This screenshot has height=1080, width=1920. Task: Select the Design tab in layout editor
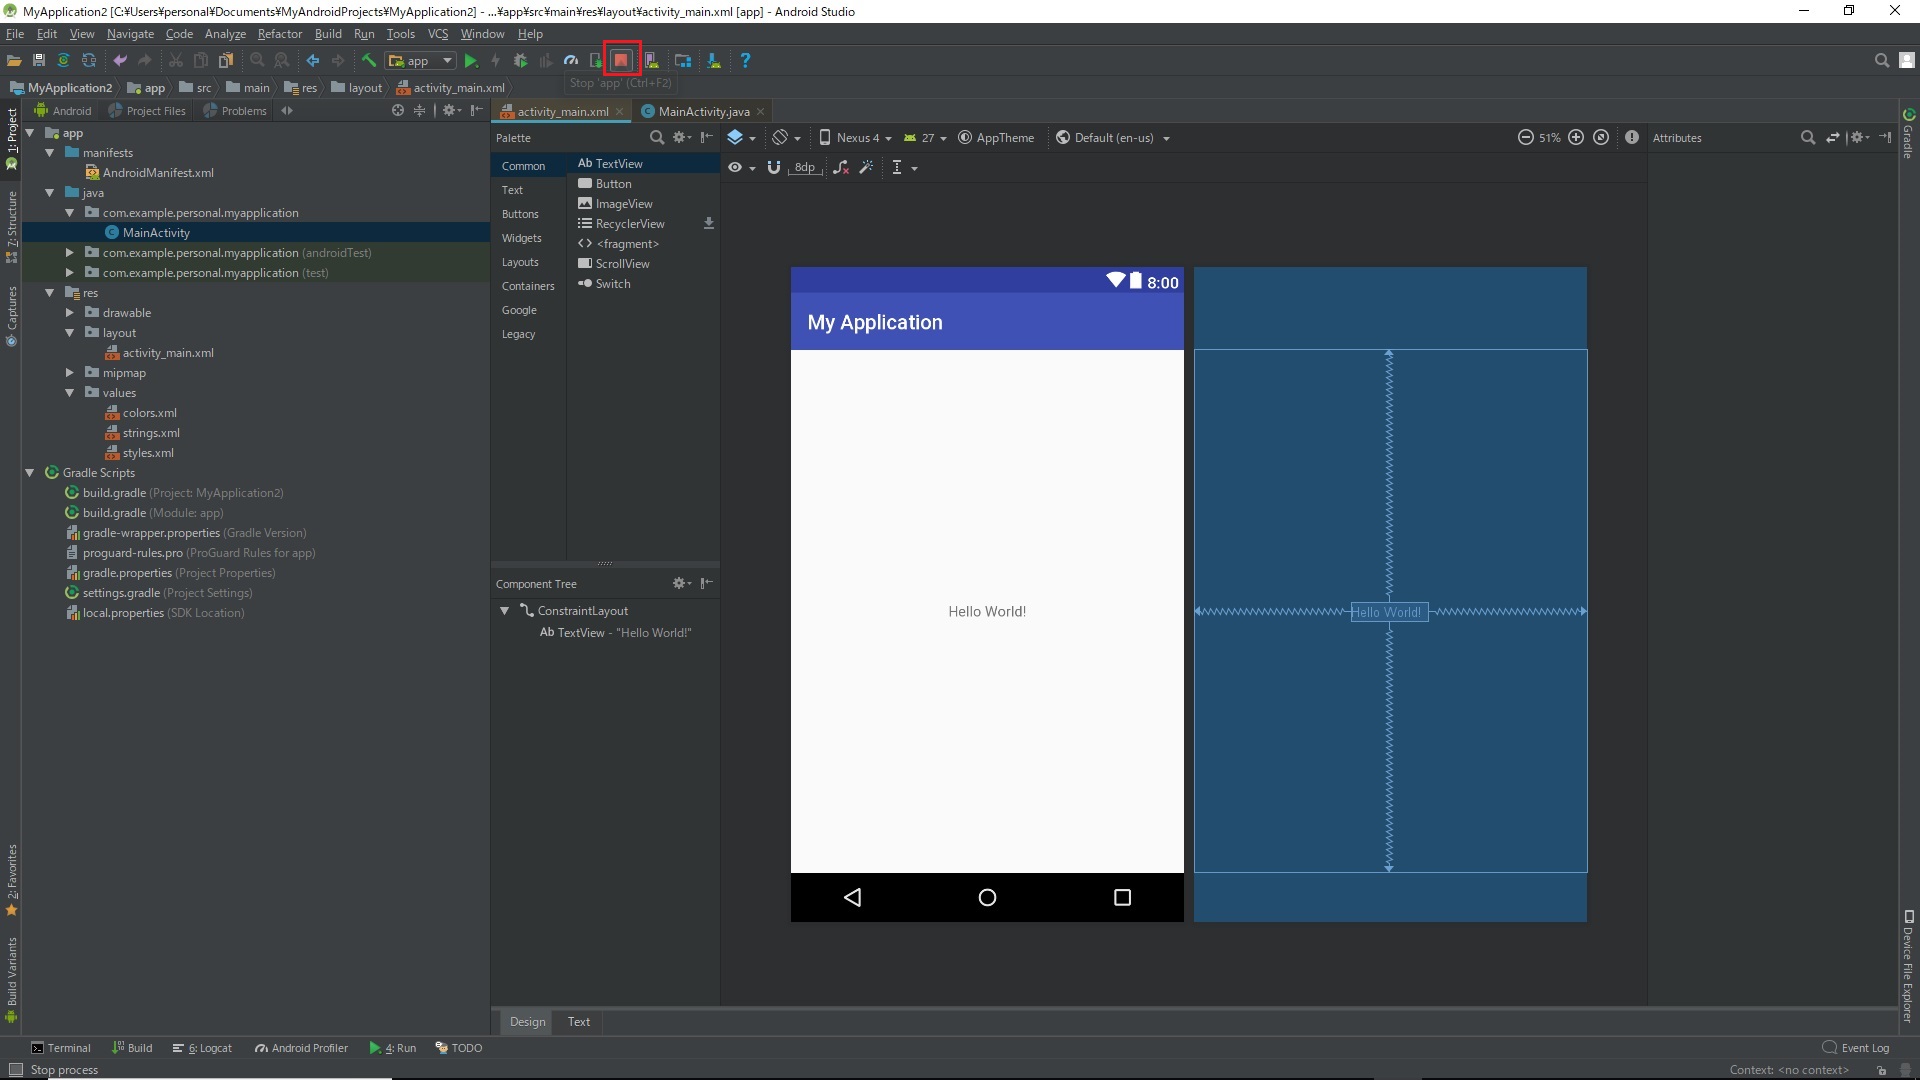[x=526, y=1021]
